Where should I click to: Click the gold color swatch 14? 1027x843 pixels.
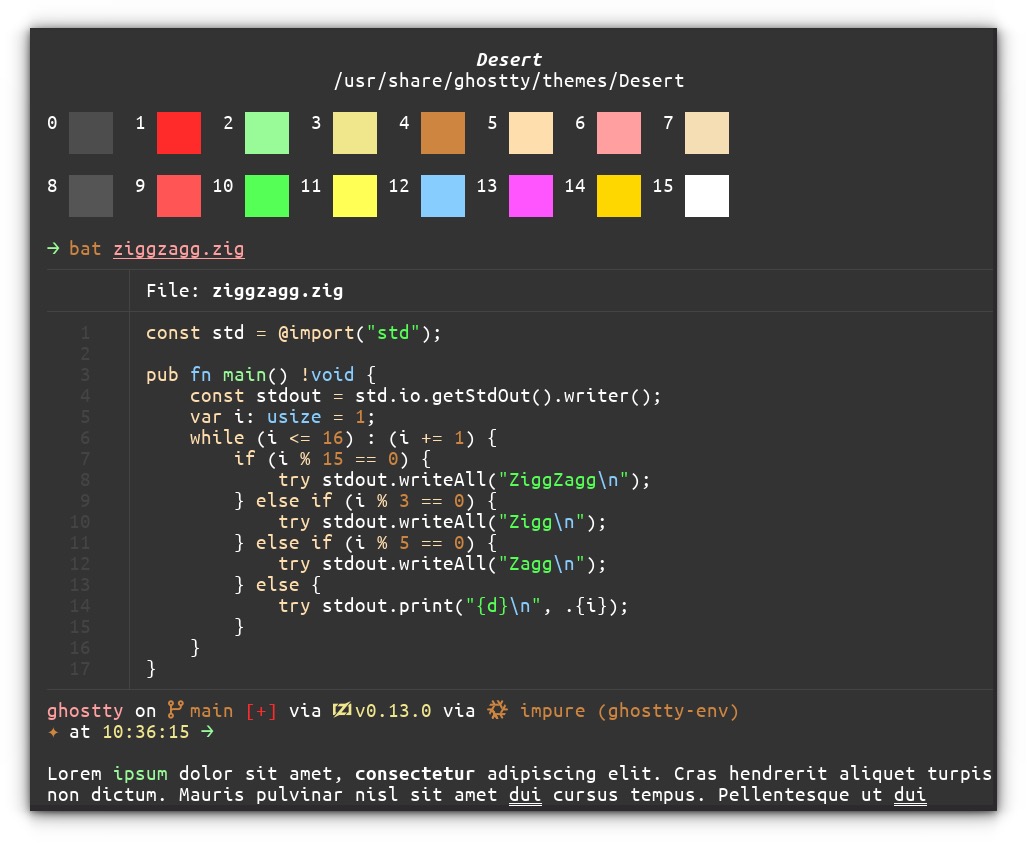click(619, 196)
